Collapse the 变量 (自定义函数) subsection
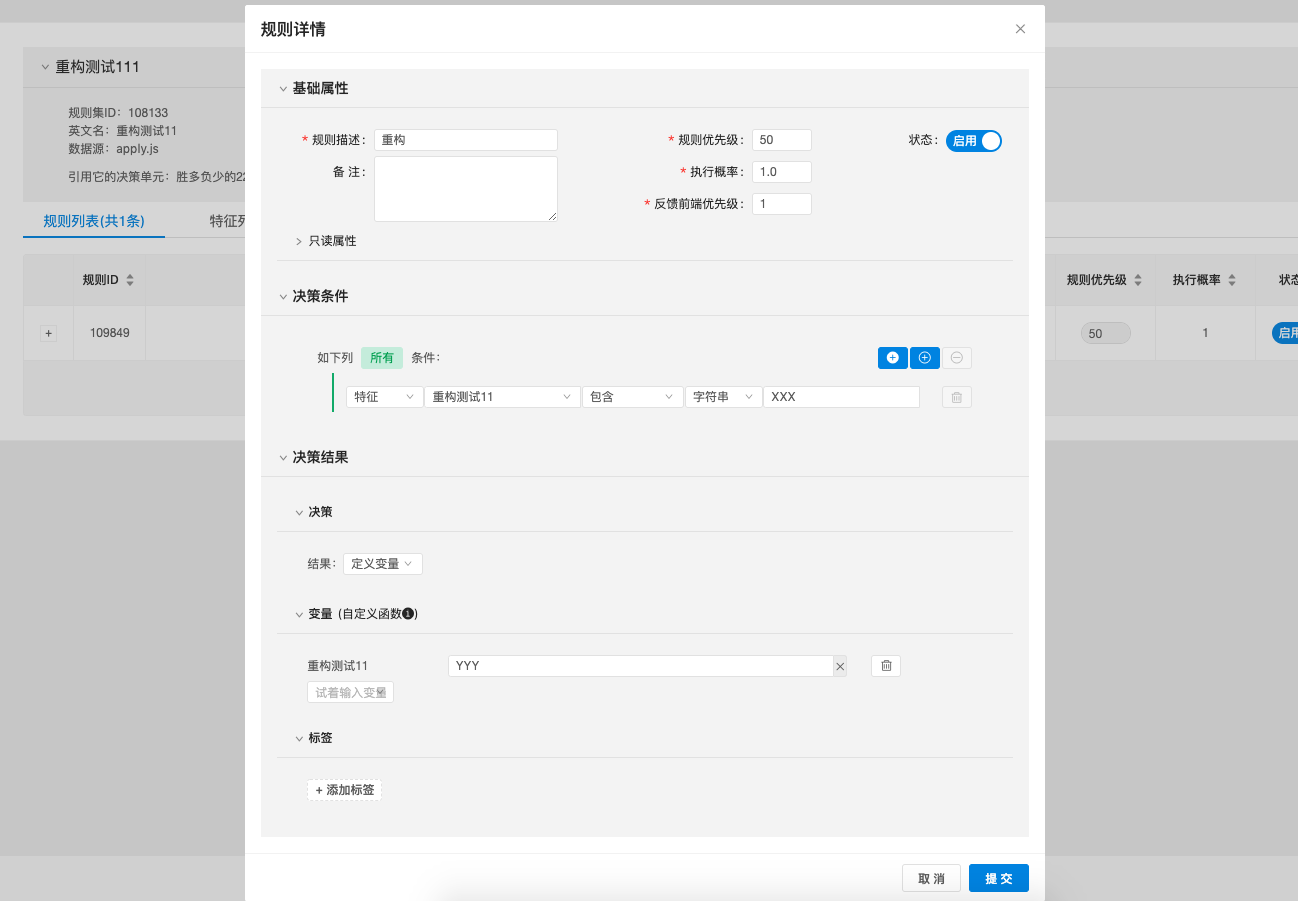1298x901 pixels. [x=300, y=614]
